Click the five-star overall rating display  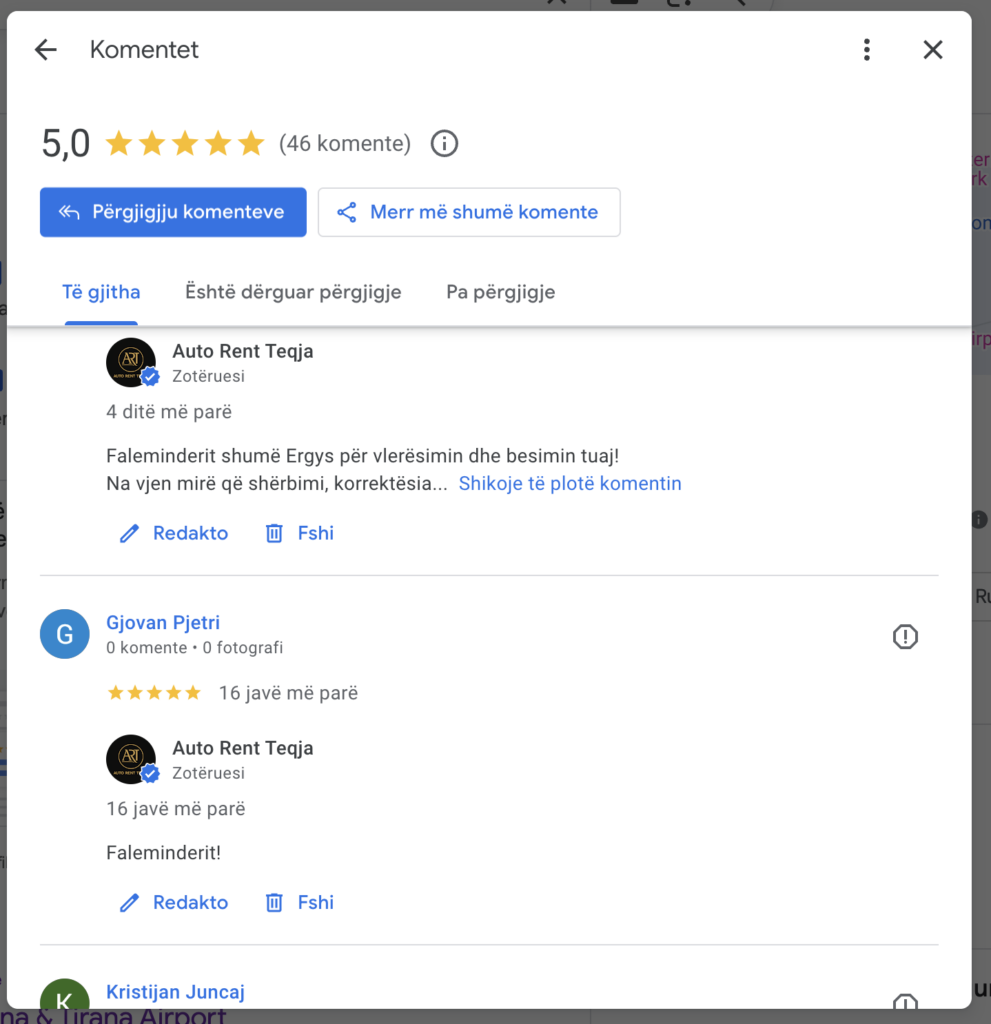click(x=185, y=144)
